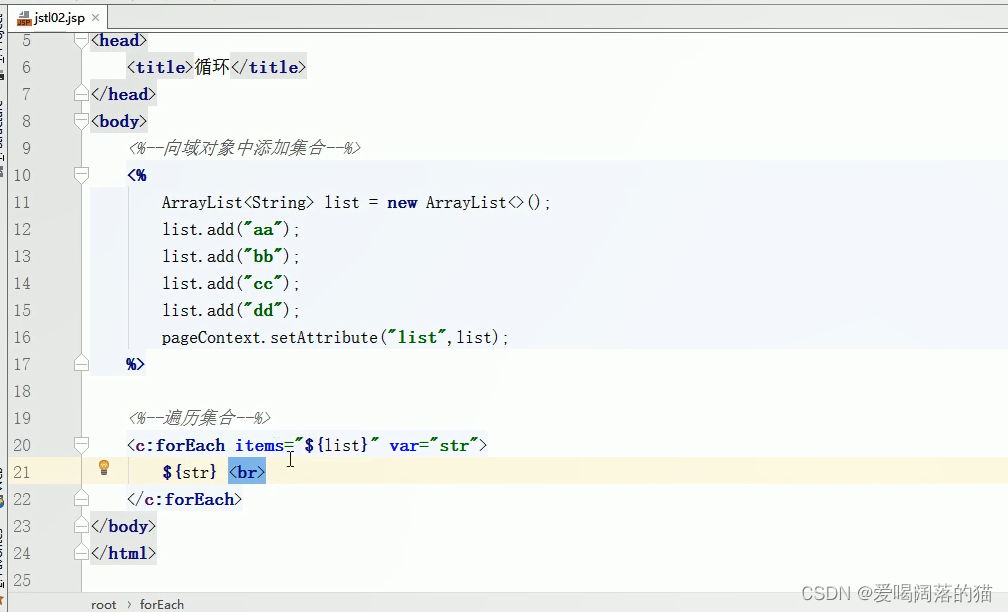Viewport: 1008px width, 612px height.
Task: Click the fold end marker on line 24
Action: pos(81,553)
